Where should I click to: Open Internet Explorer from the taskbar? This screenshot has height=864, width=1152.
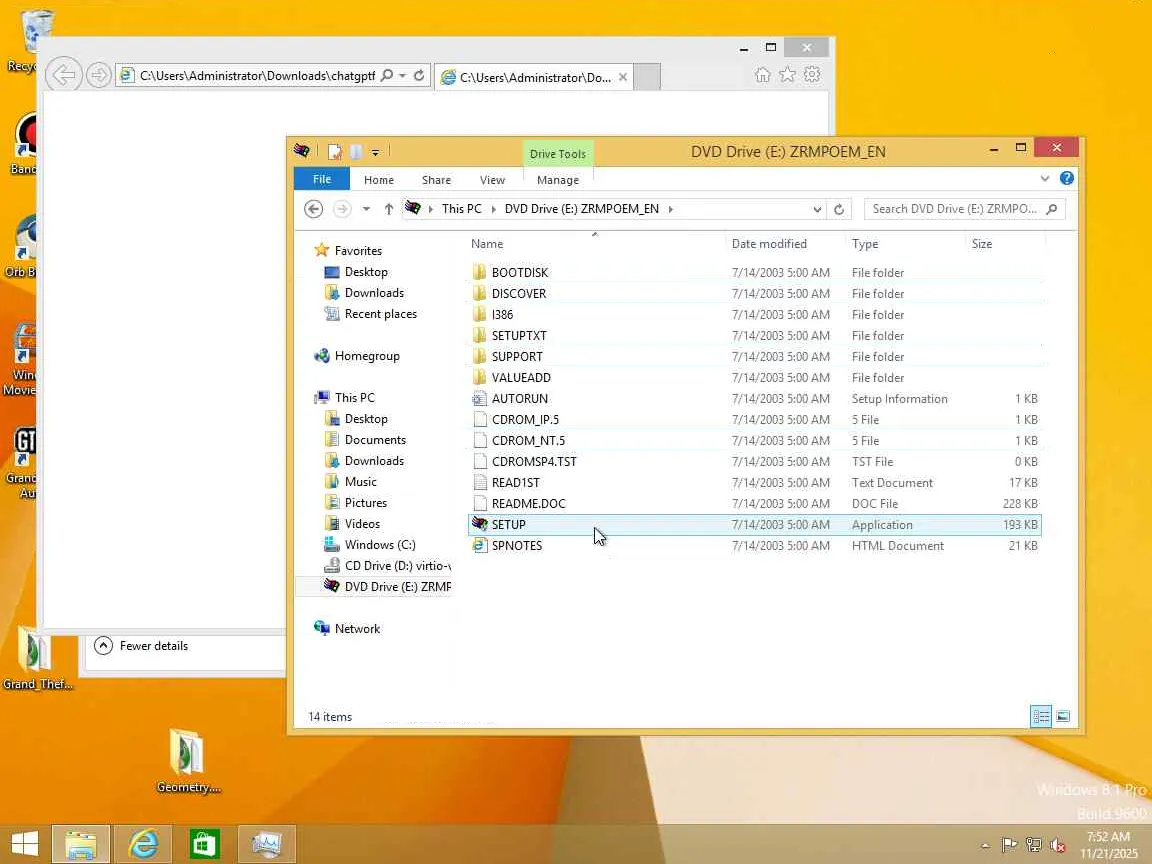pos(143,843)
